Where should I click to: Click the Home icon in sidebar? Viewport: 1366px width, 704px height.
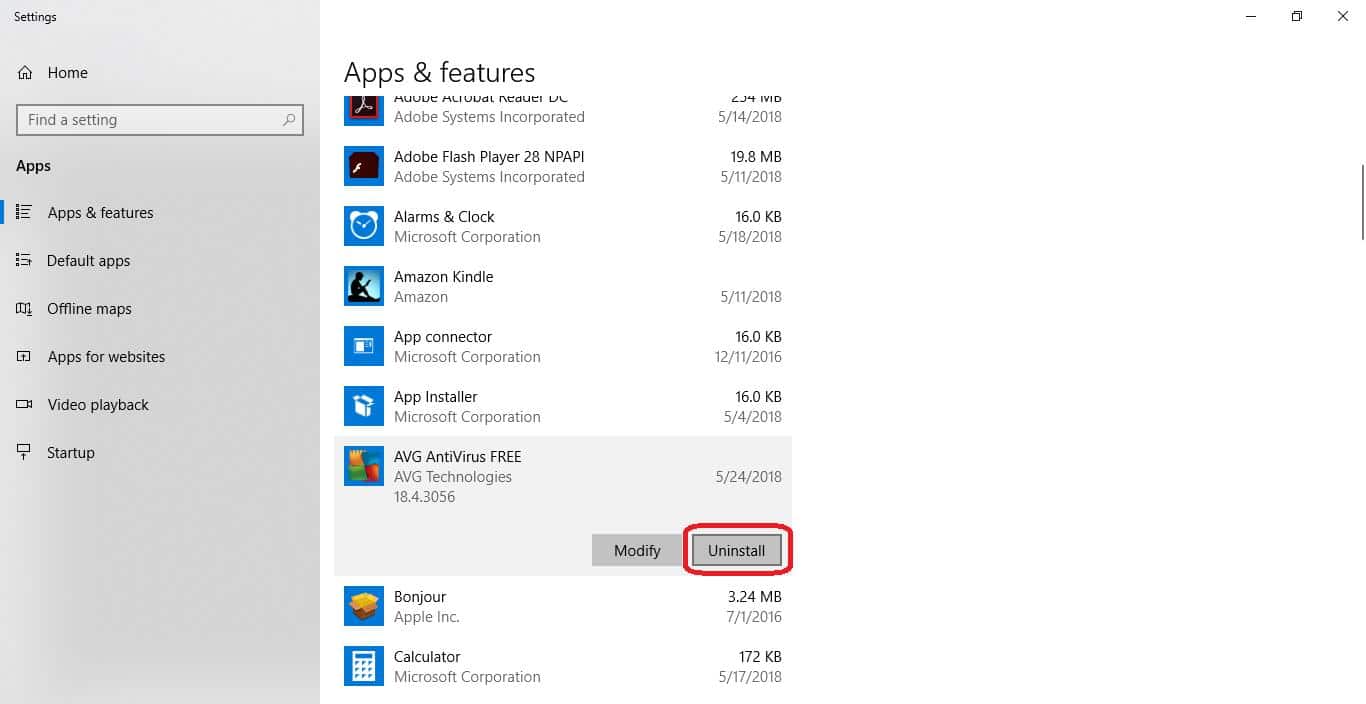coord(25,73)
